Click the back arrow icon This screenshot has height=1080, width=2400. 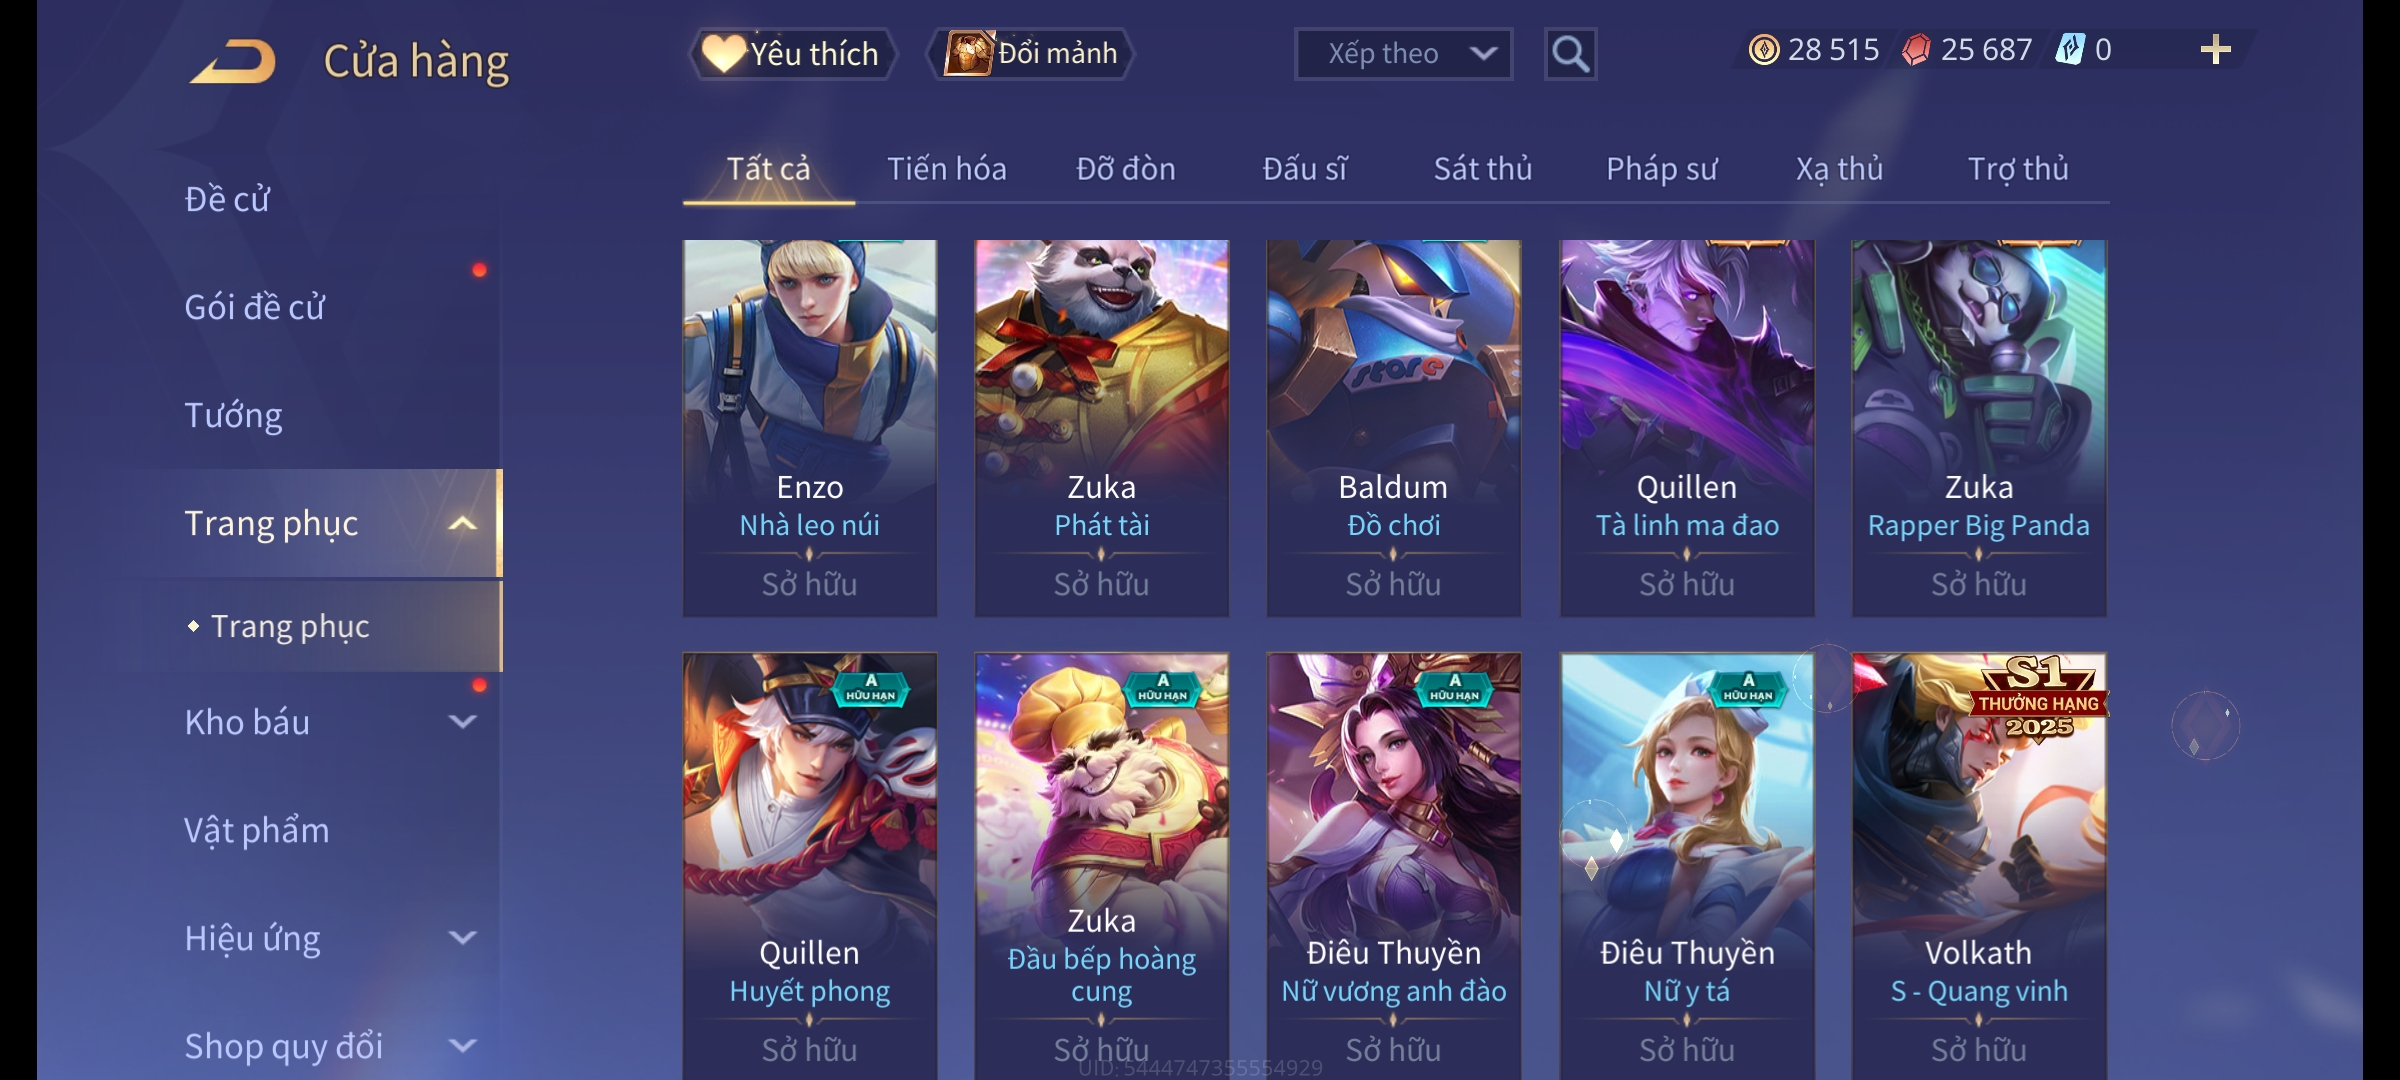click(x=235, y=61)
